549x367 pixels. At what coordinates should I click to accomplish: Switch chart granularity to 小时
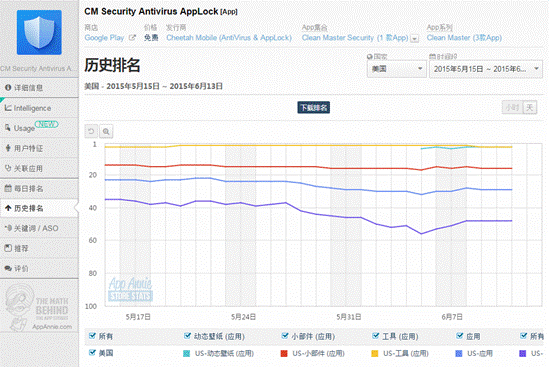pyautogui.click(x=512, y=108)
